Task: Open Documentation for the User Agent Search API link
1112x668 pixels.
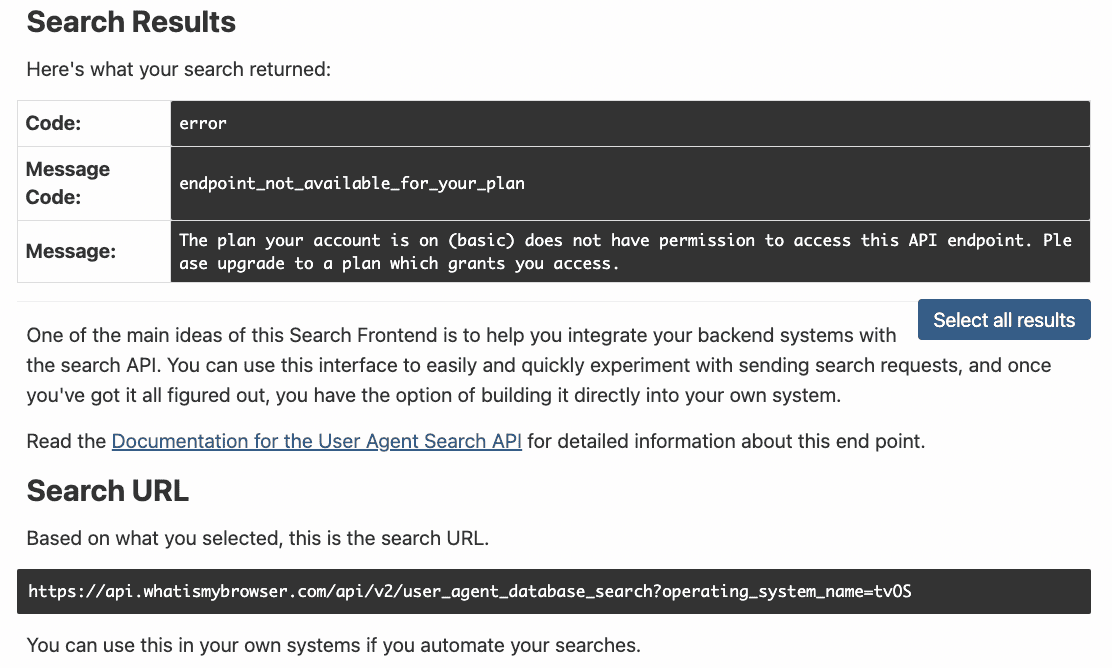Action: click(x=316, y=441)
